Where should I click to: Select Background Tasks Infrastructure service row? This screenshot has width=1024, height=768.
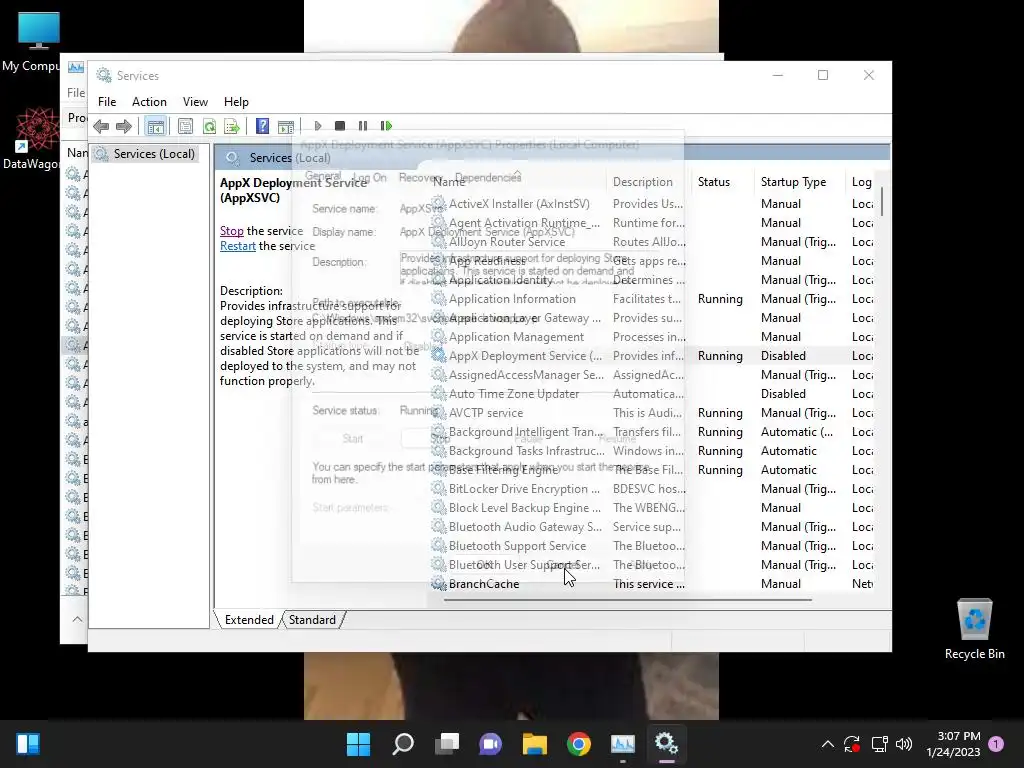pos(652,451)
